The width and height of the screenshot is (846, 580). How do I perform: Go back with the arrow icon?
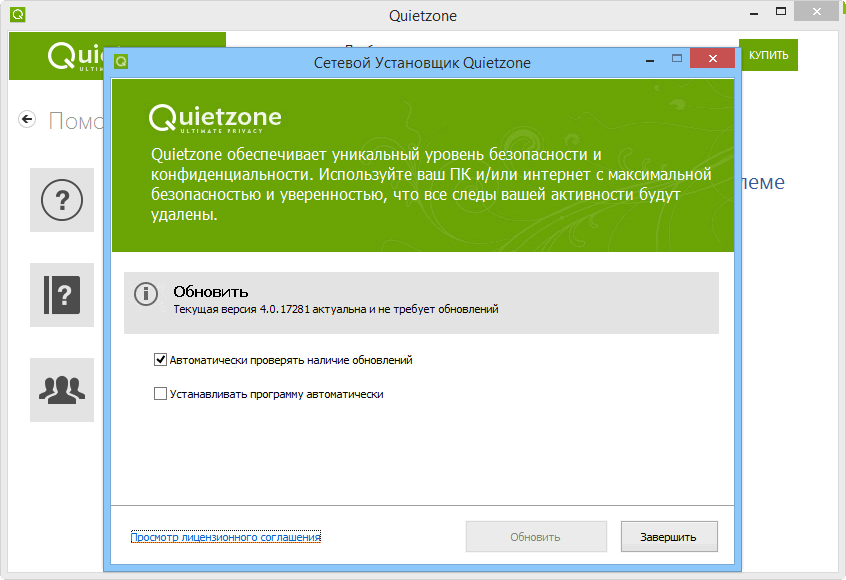(x=27, y=119)
